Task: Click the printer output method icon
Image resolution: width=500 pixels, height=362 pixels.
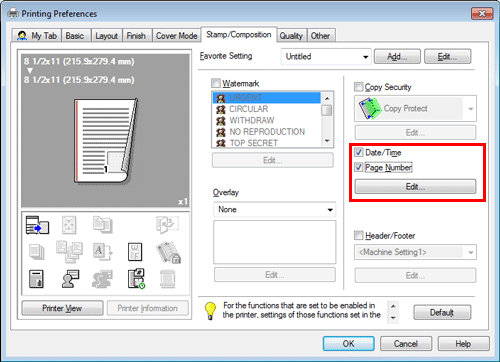Action: (x=37, y=225)
